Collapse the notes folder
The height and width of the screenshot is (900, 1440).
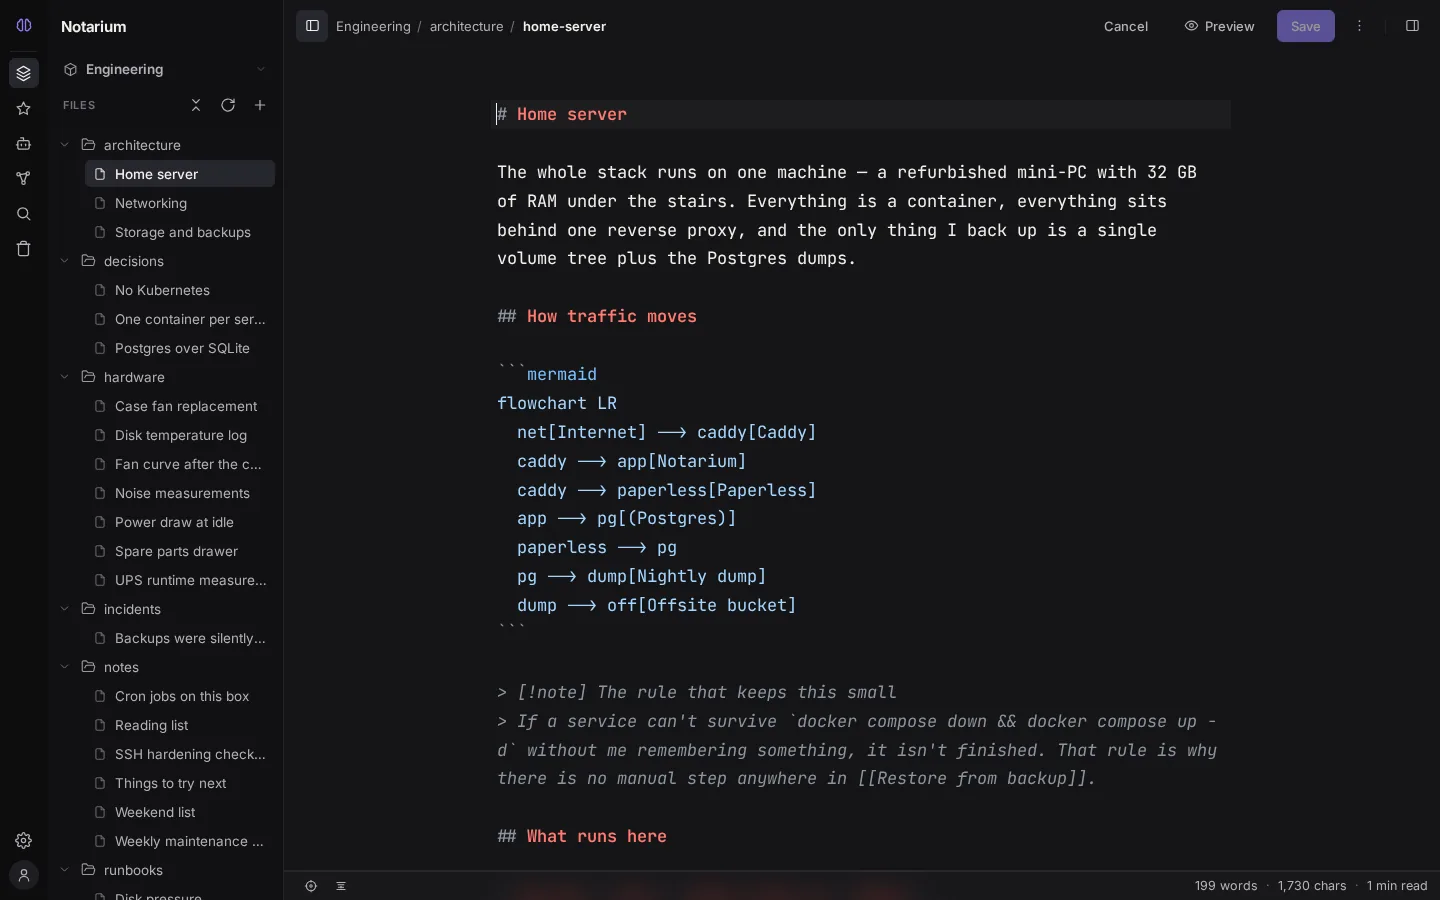65,667
